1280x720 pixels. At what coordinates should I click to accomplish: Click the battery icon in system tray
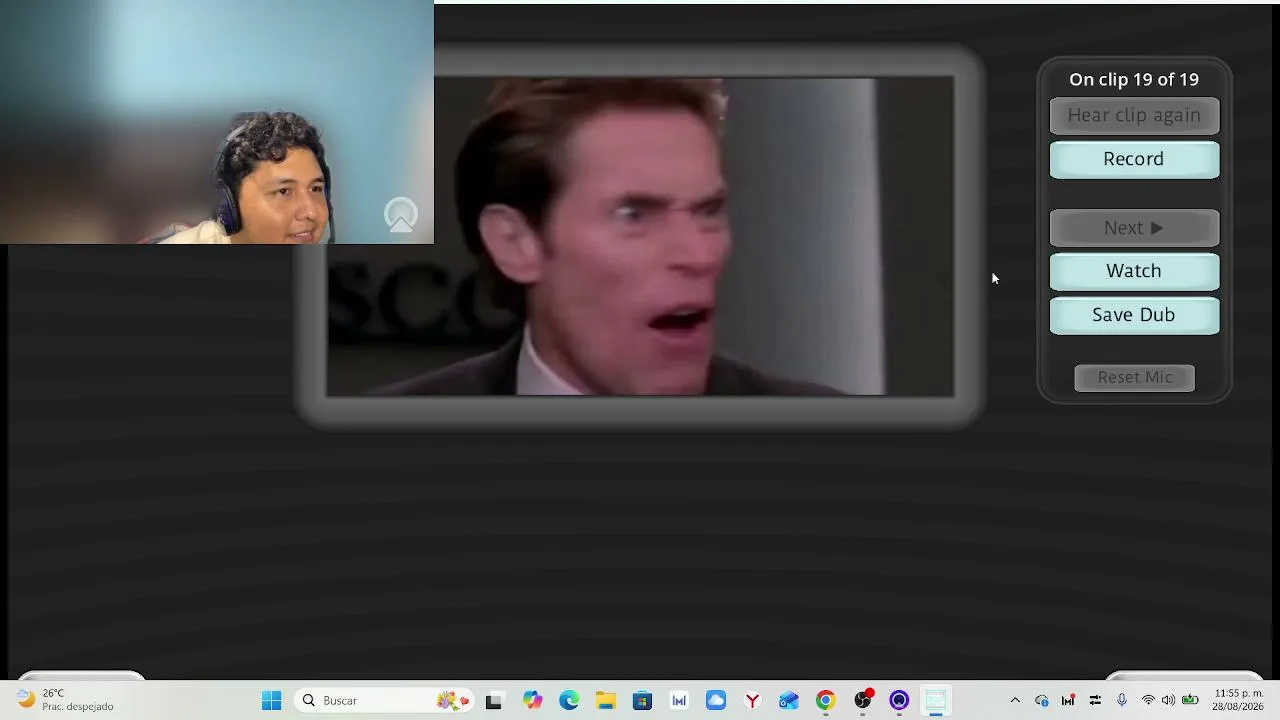(1190, 701)
